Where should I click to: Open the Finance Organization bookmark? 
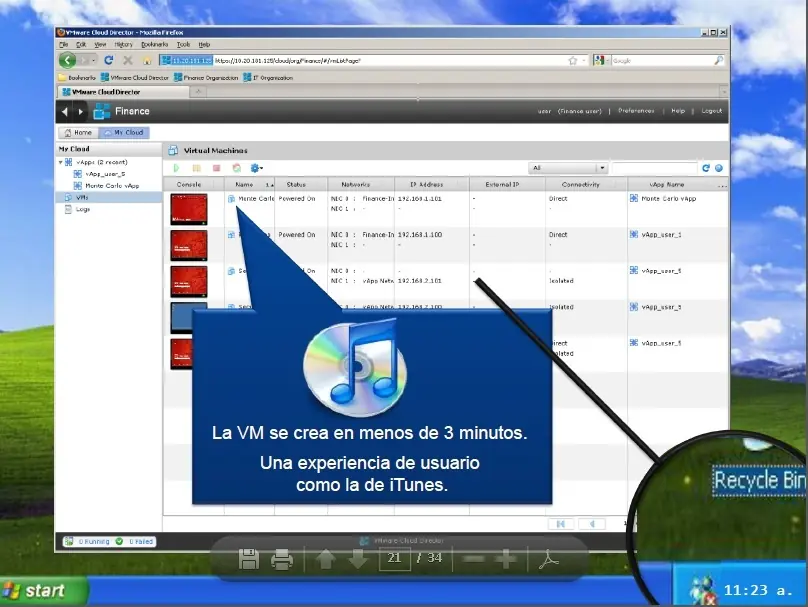click(x=206, y=78)
